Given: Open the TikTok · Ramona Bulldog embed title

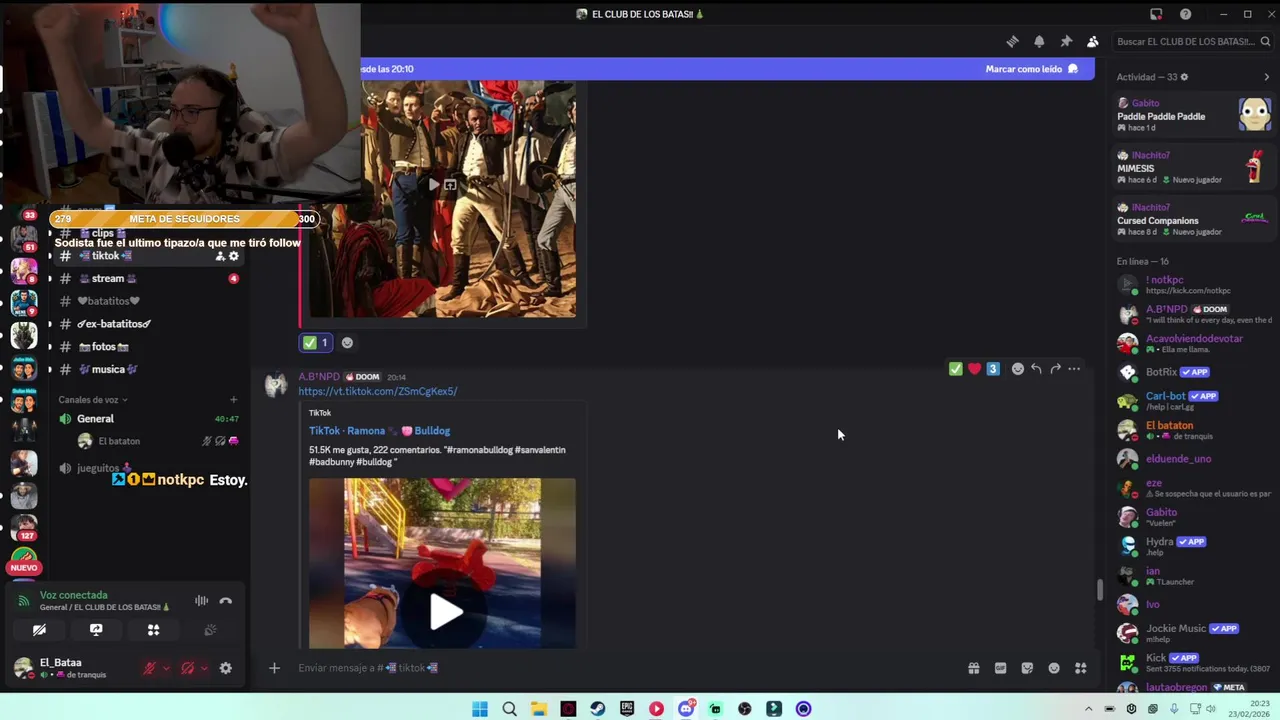Looking at the screenshot, I should pos(379,431).
